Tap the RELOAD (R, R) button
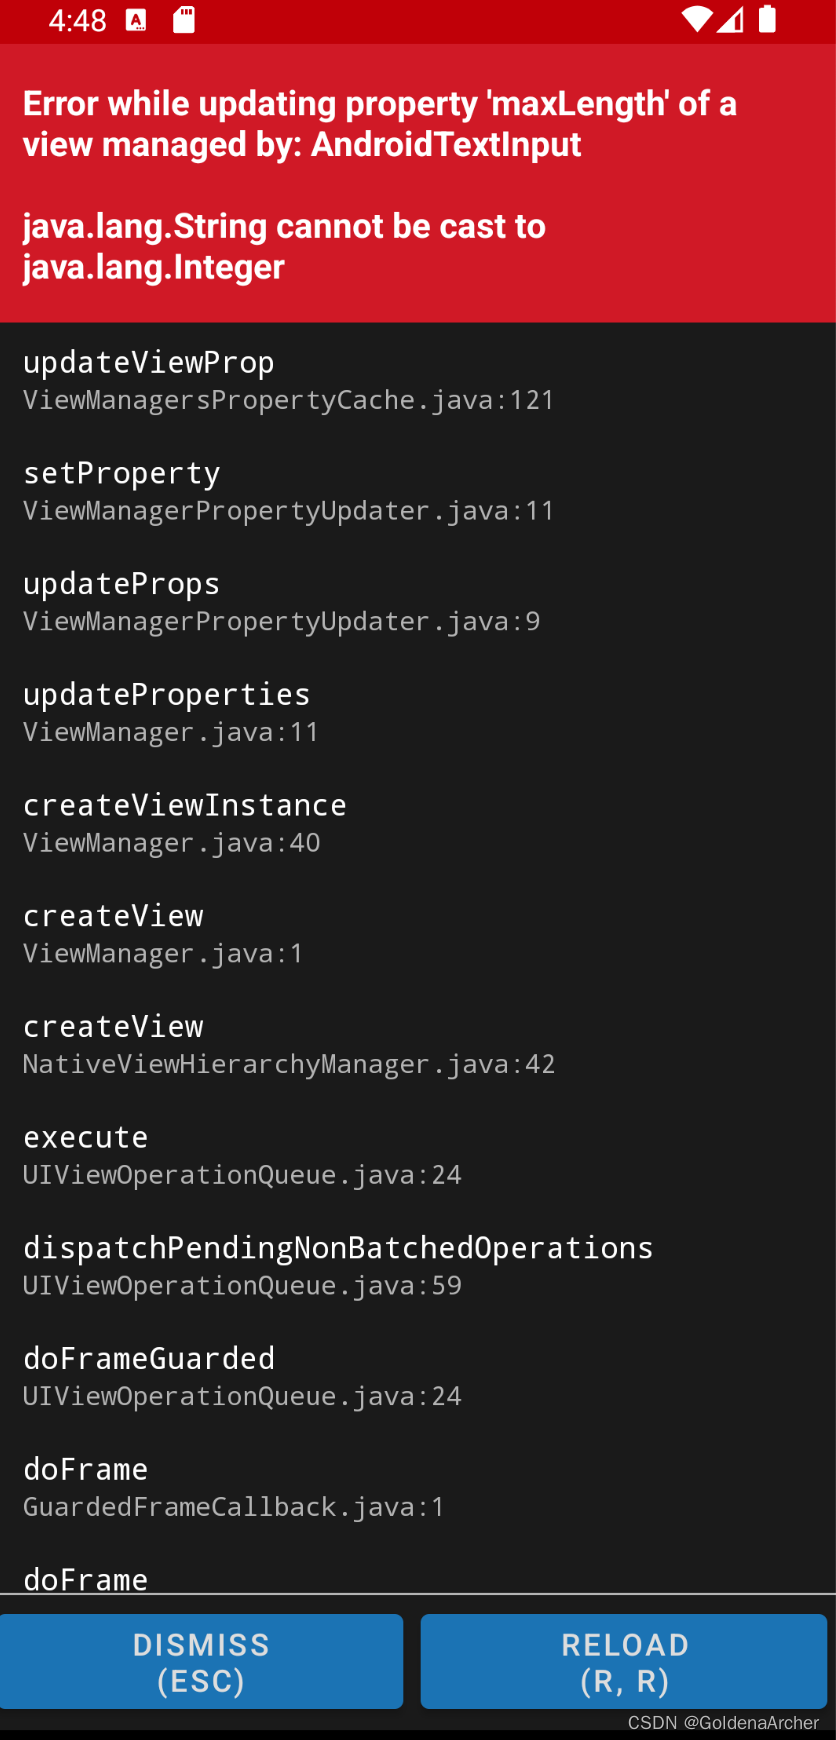The width and height of the screenshot is (836, 1740). [624, 1662]
